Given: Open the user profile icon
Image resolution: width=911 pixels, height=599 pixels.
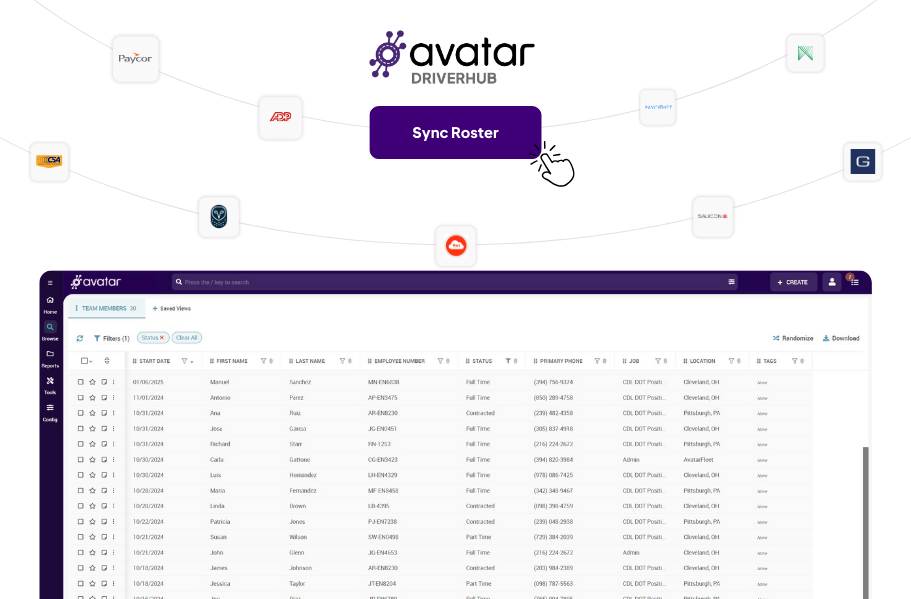Looking at the screenshot, I should [831, 282].
